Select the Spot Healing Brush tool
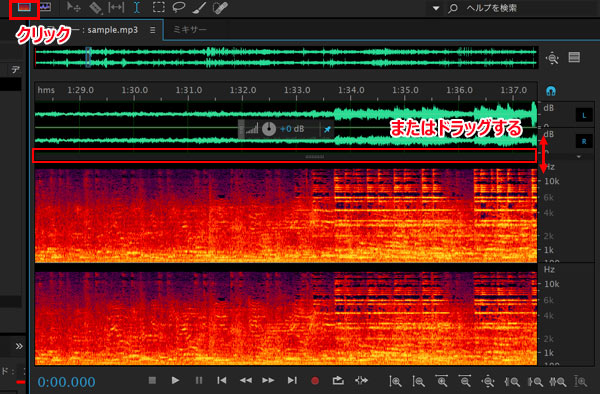Viewport: 600px width, 394px height. coord(220,8)
